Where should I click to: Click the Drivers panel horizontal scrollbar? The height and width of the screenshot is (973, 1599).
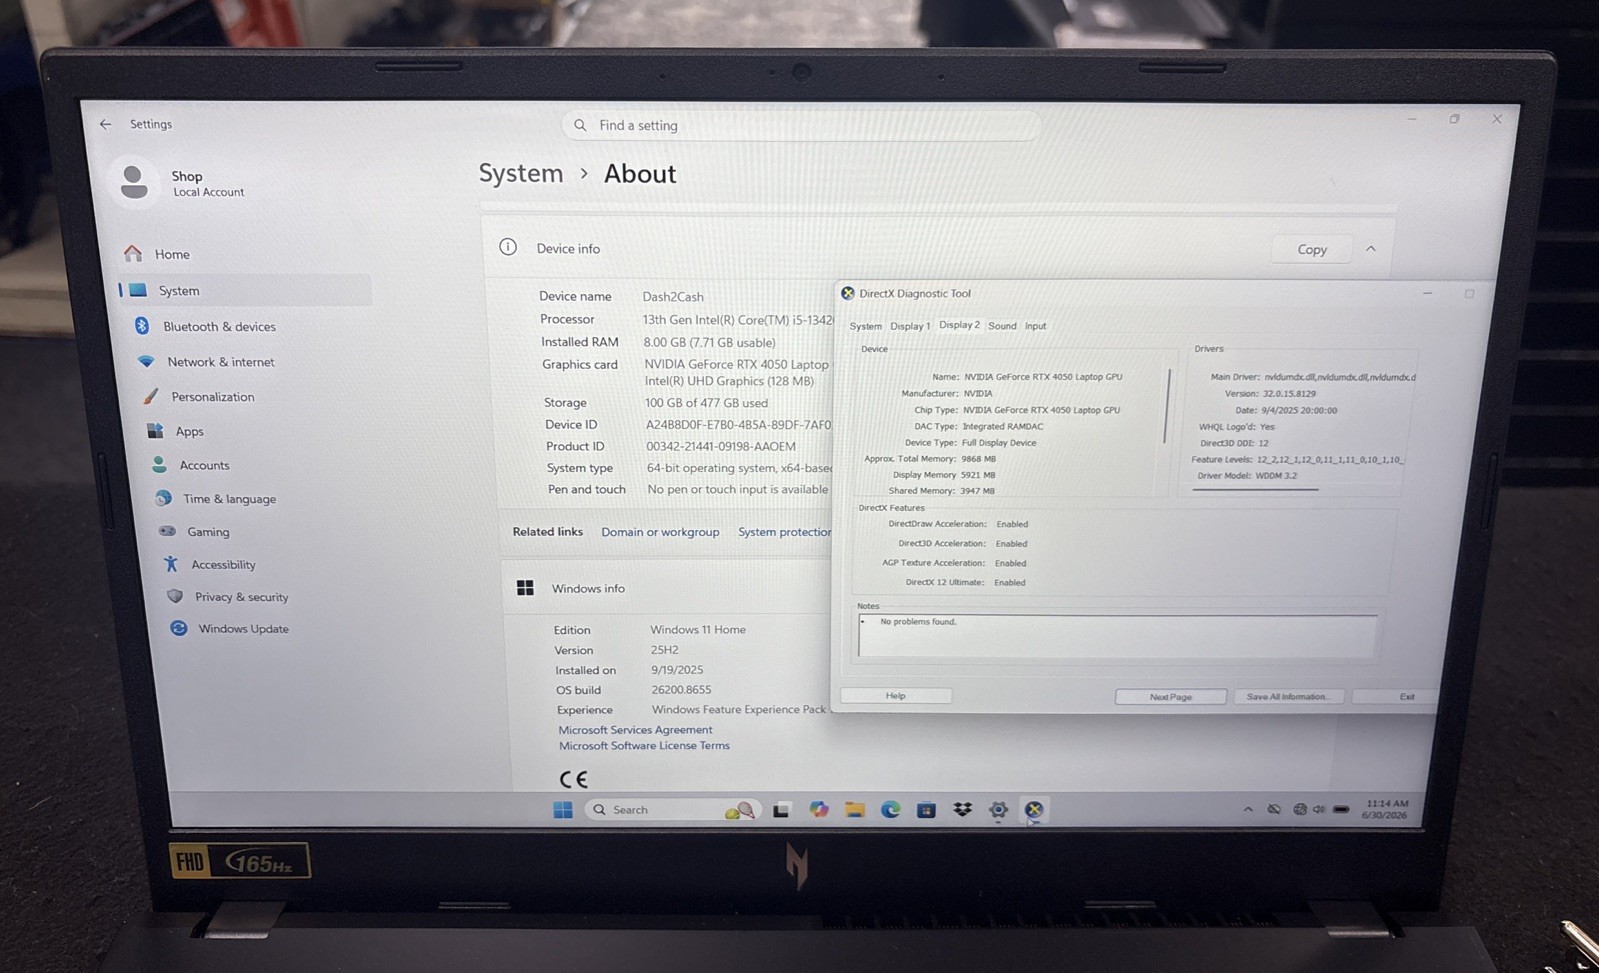click(x=1255, y=490)
